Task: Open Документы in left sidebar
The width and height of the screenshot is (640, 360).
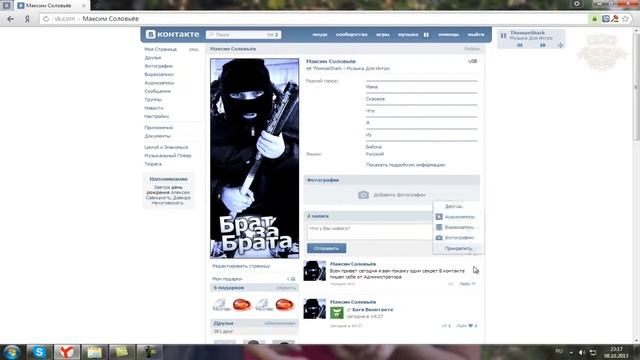Action: pos(157,136)
